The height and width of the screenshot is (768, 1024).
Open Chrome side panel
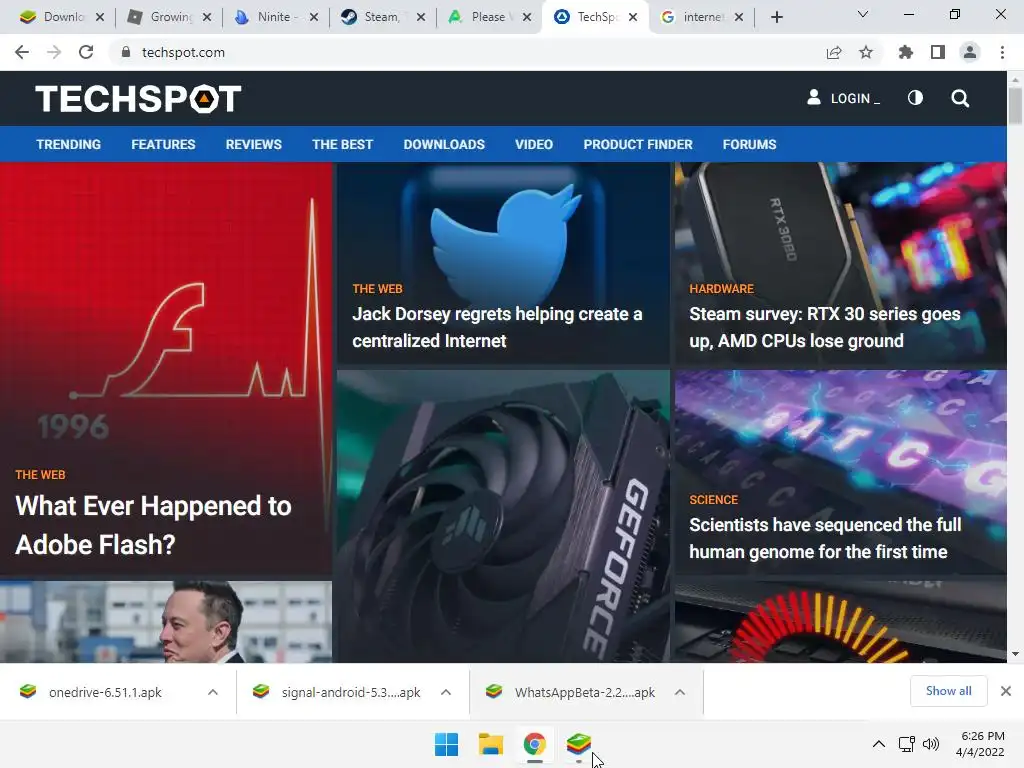tap(938, 52)
